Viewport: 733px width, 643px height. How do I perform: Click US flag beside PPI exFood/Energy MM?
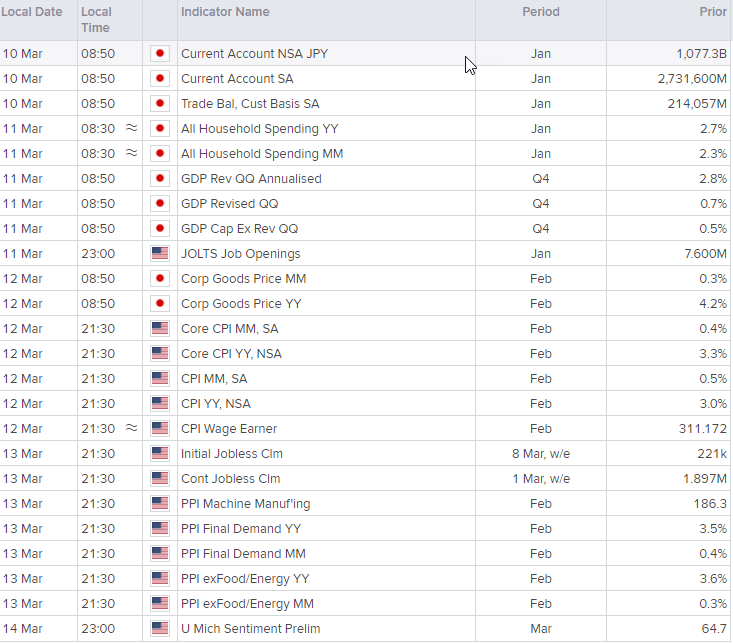[160, 604]
